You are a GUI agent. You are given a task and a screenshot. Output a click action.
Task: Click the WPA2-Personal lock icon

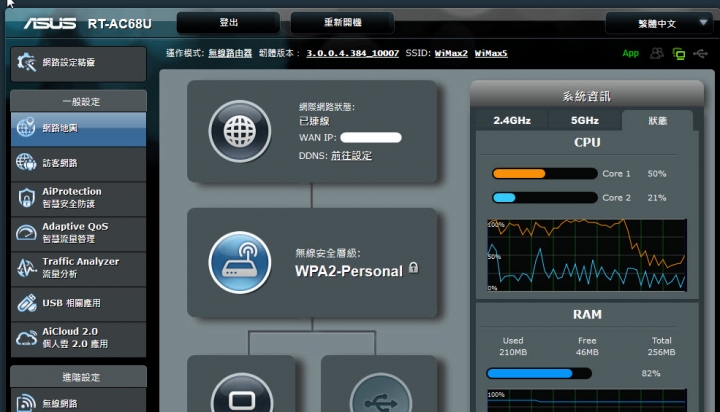tap(413, 268)
